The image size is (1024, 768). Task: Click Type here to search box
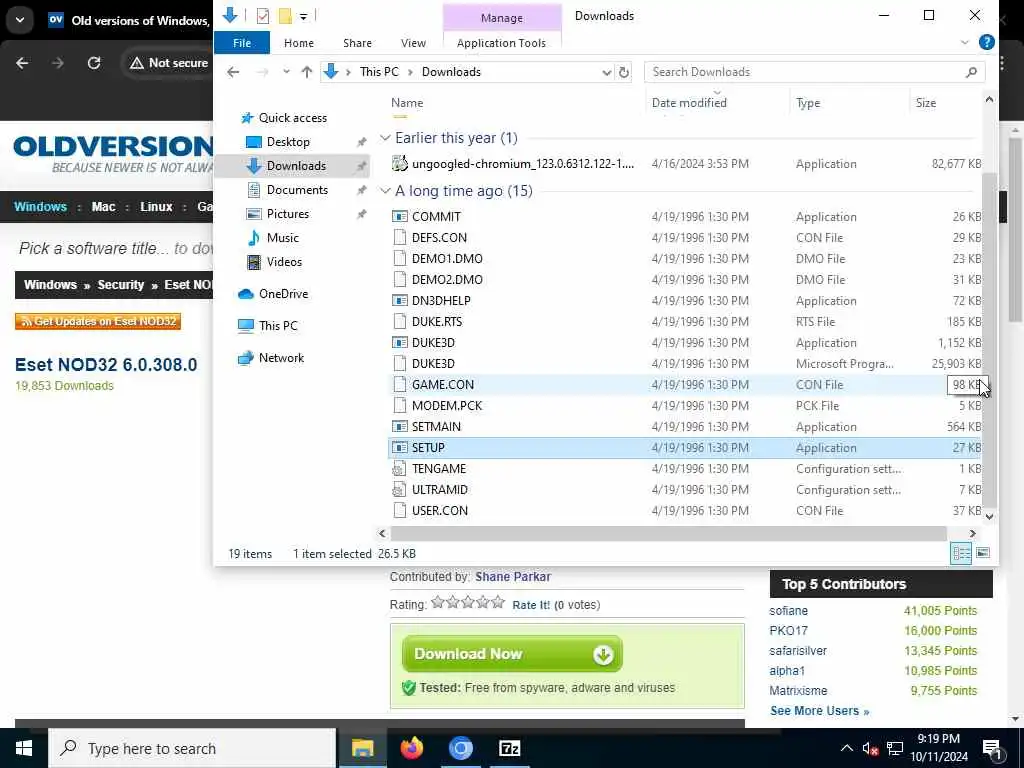pyautogui.click(x=193, y=748)
